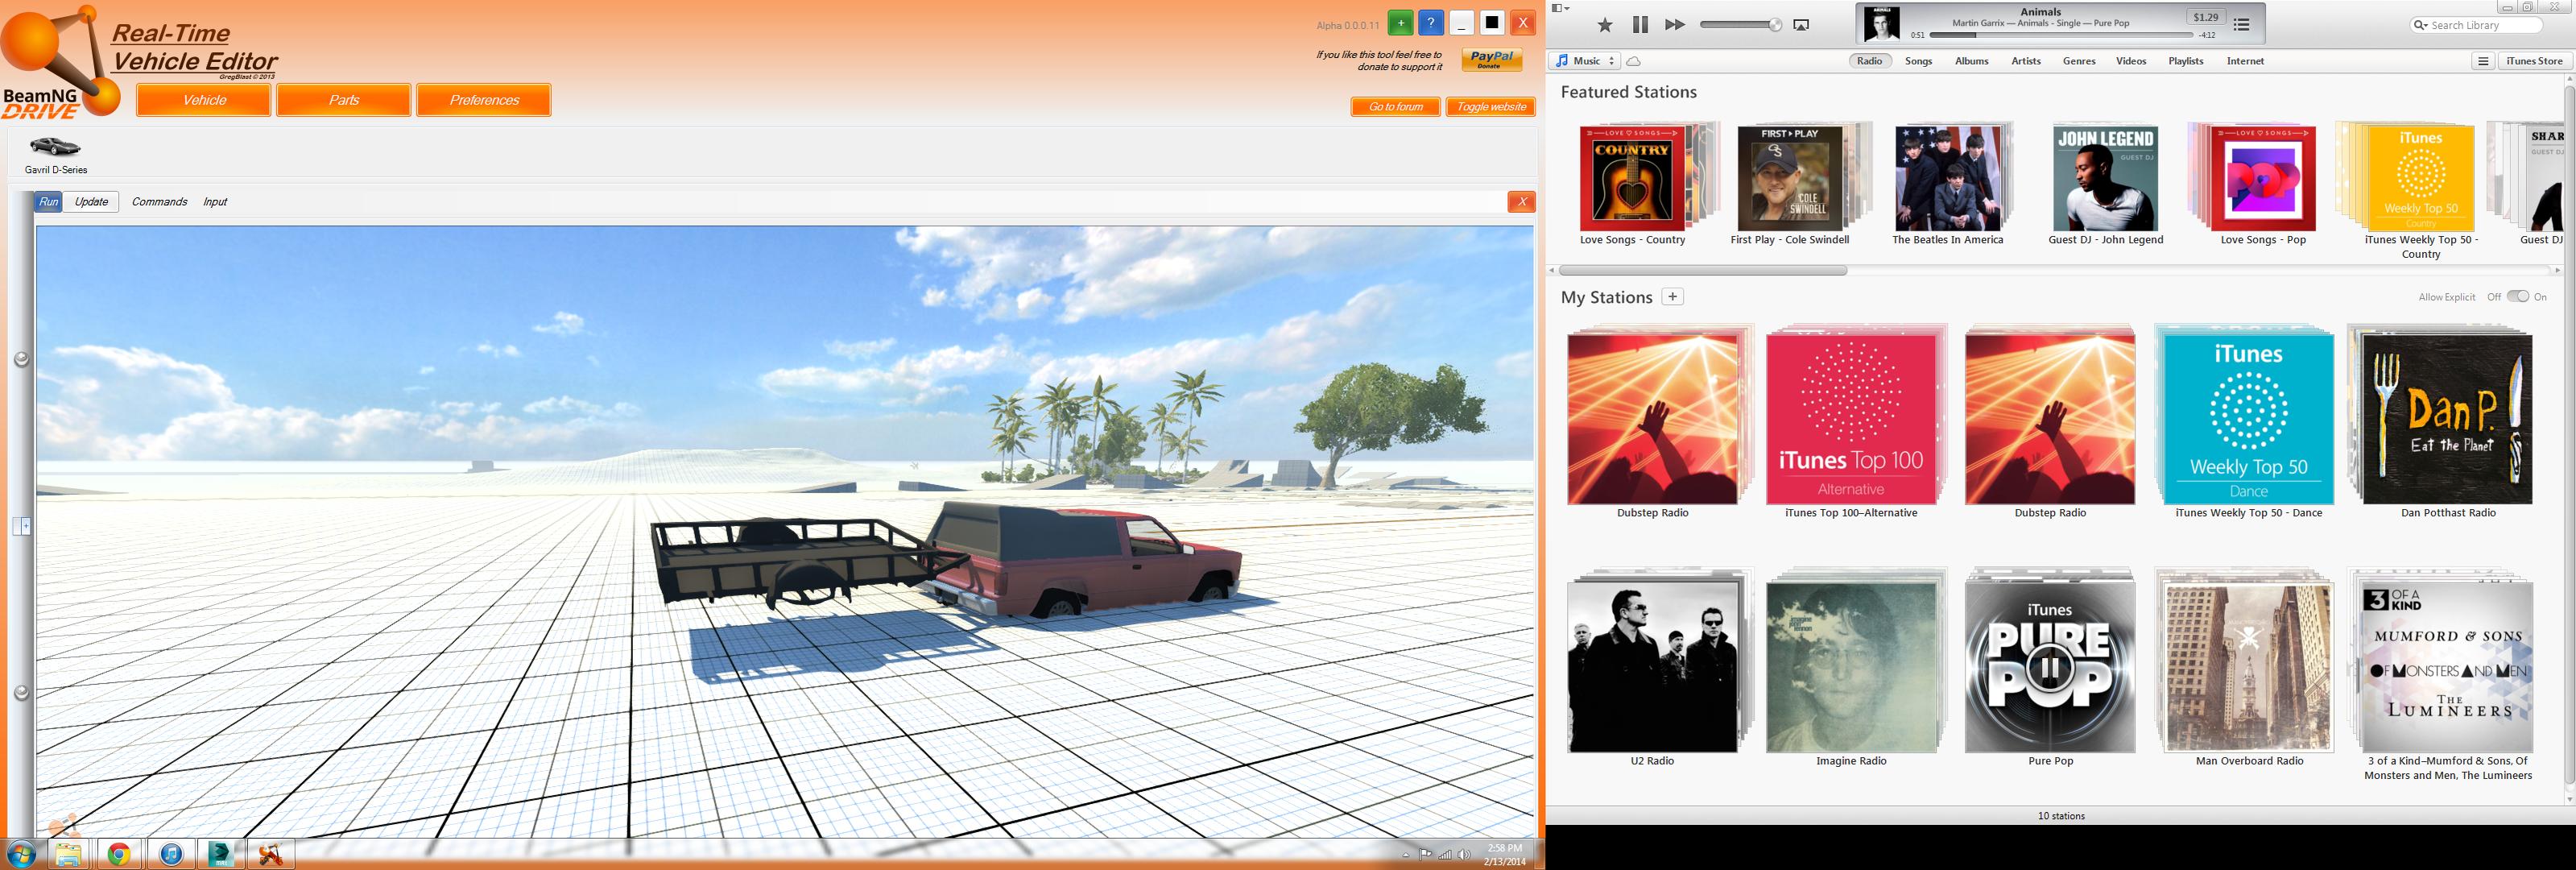
Task: Open the Input menu
Action: [215, 202]
